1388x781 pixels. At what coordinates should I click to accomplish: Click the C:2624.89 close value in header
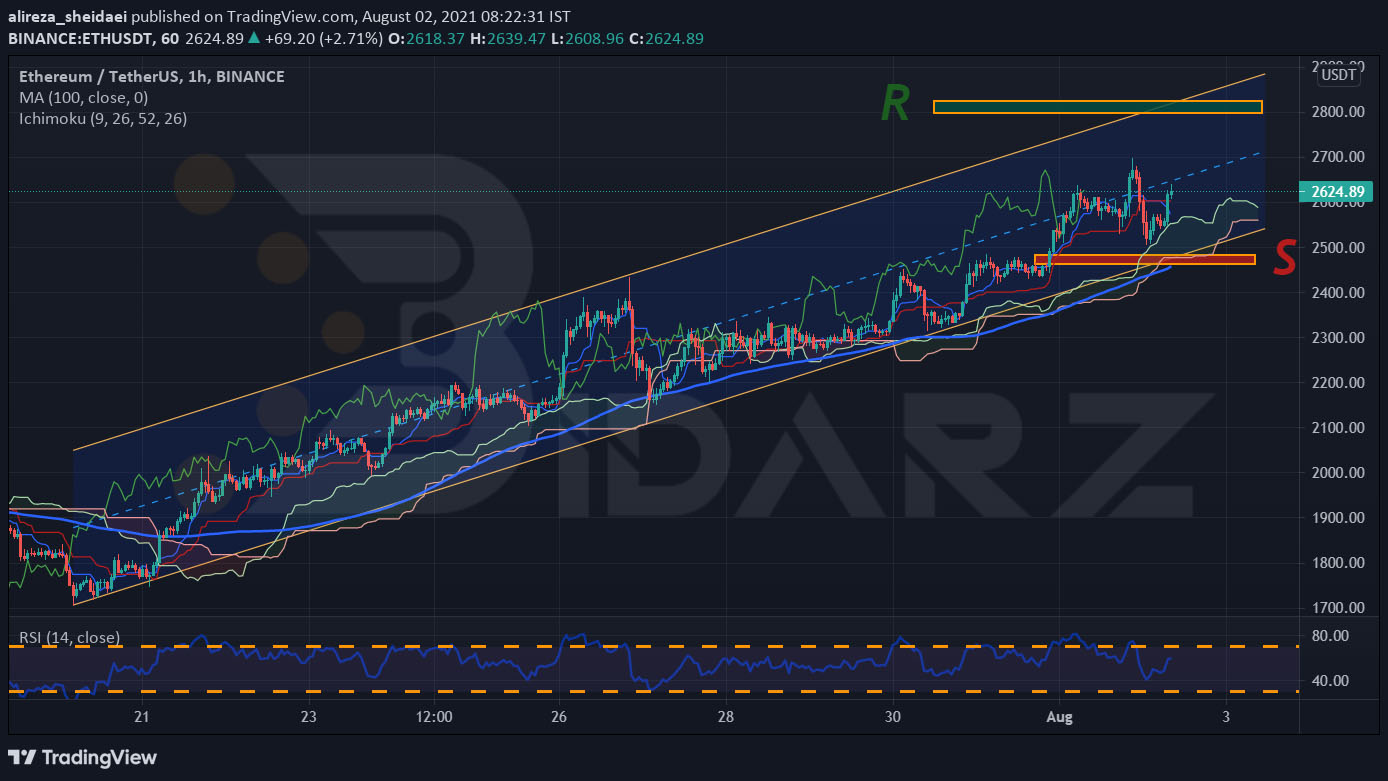668,38
